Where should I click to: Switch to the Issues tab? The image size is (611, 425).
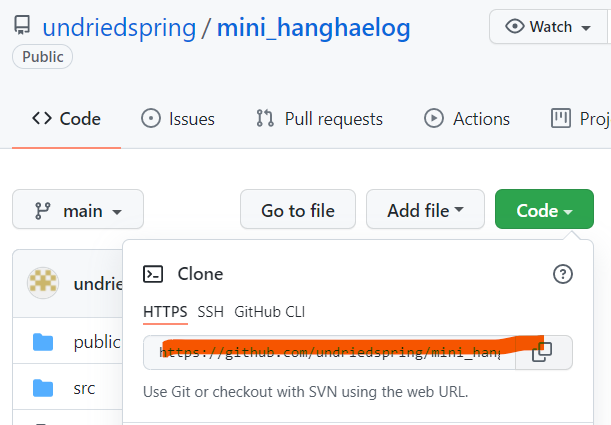click(x=178, y=119)
